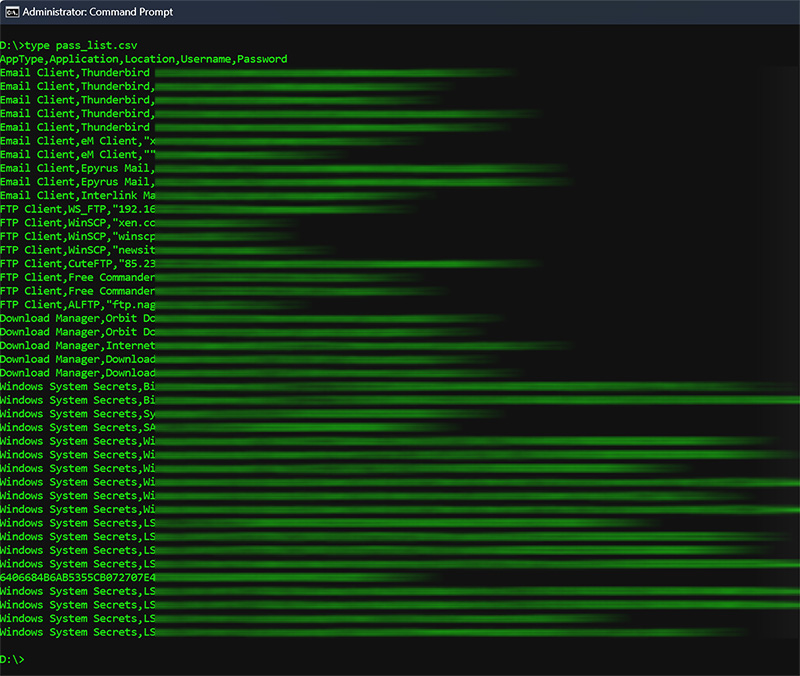Select the 'Username' header word

pos(206,59)
